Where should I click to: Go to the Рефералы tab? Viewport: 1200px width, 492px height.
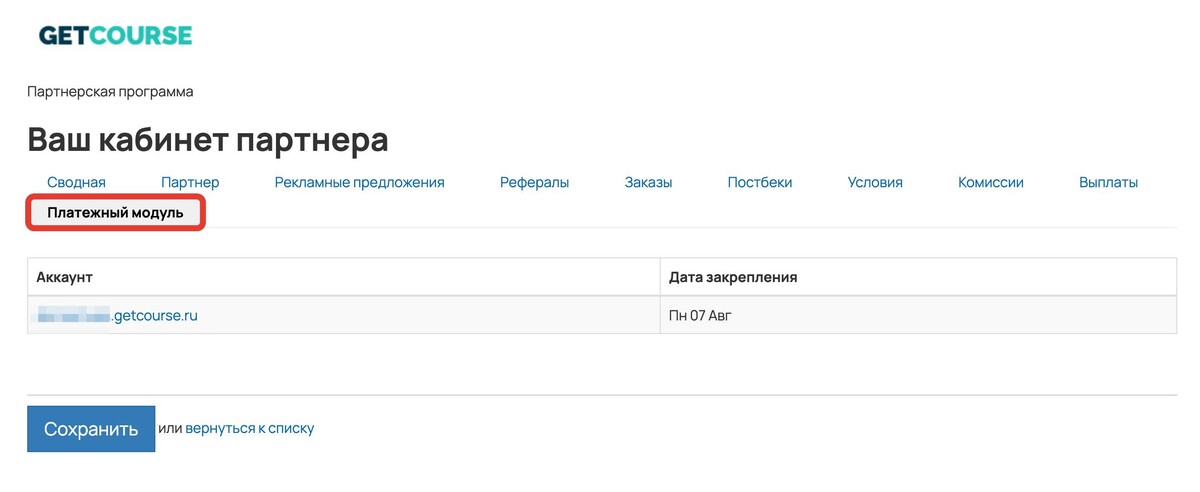(534, 182)
